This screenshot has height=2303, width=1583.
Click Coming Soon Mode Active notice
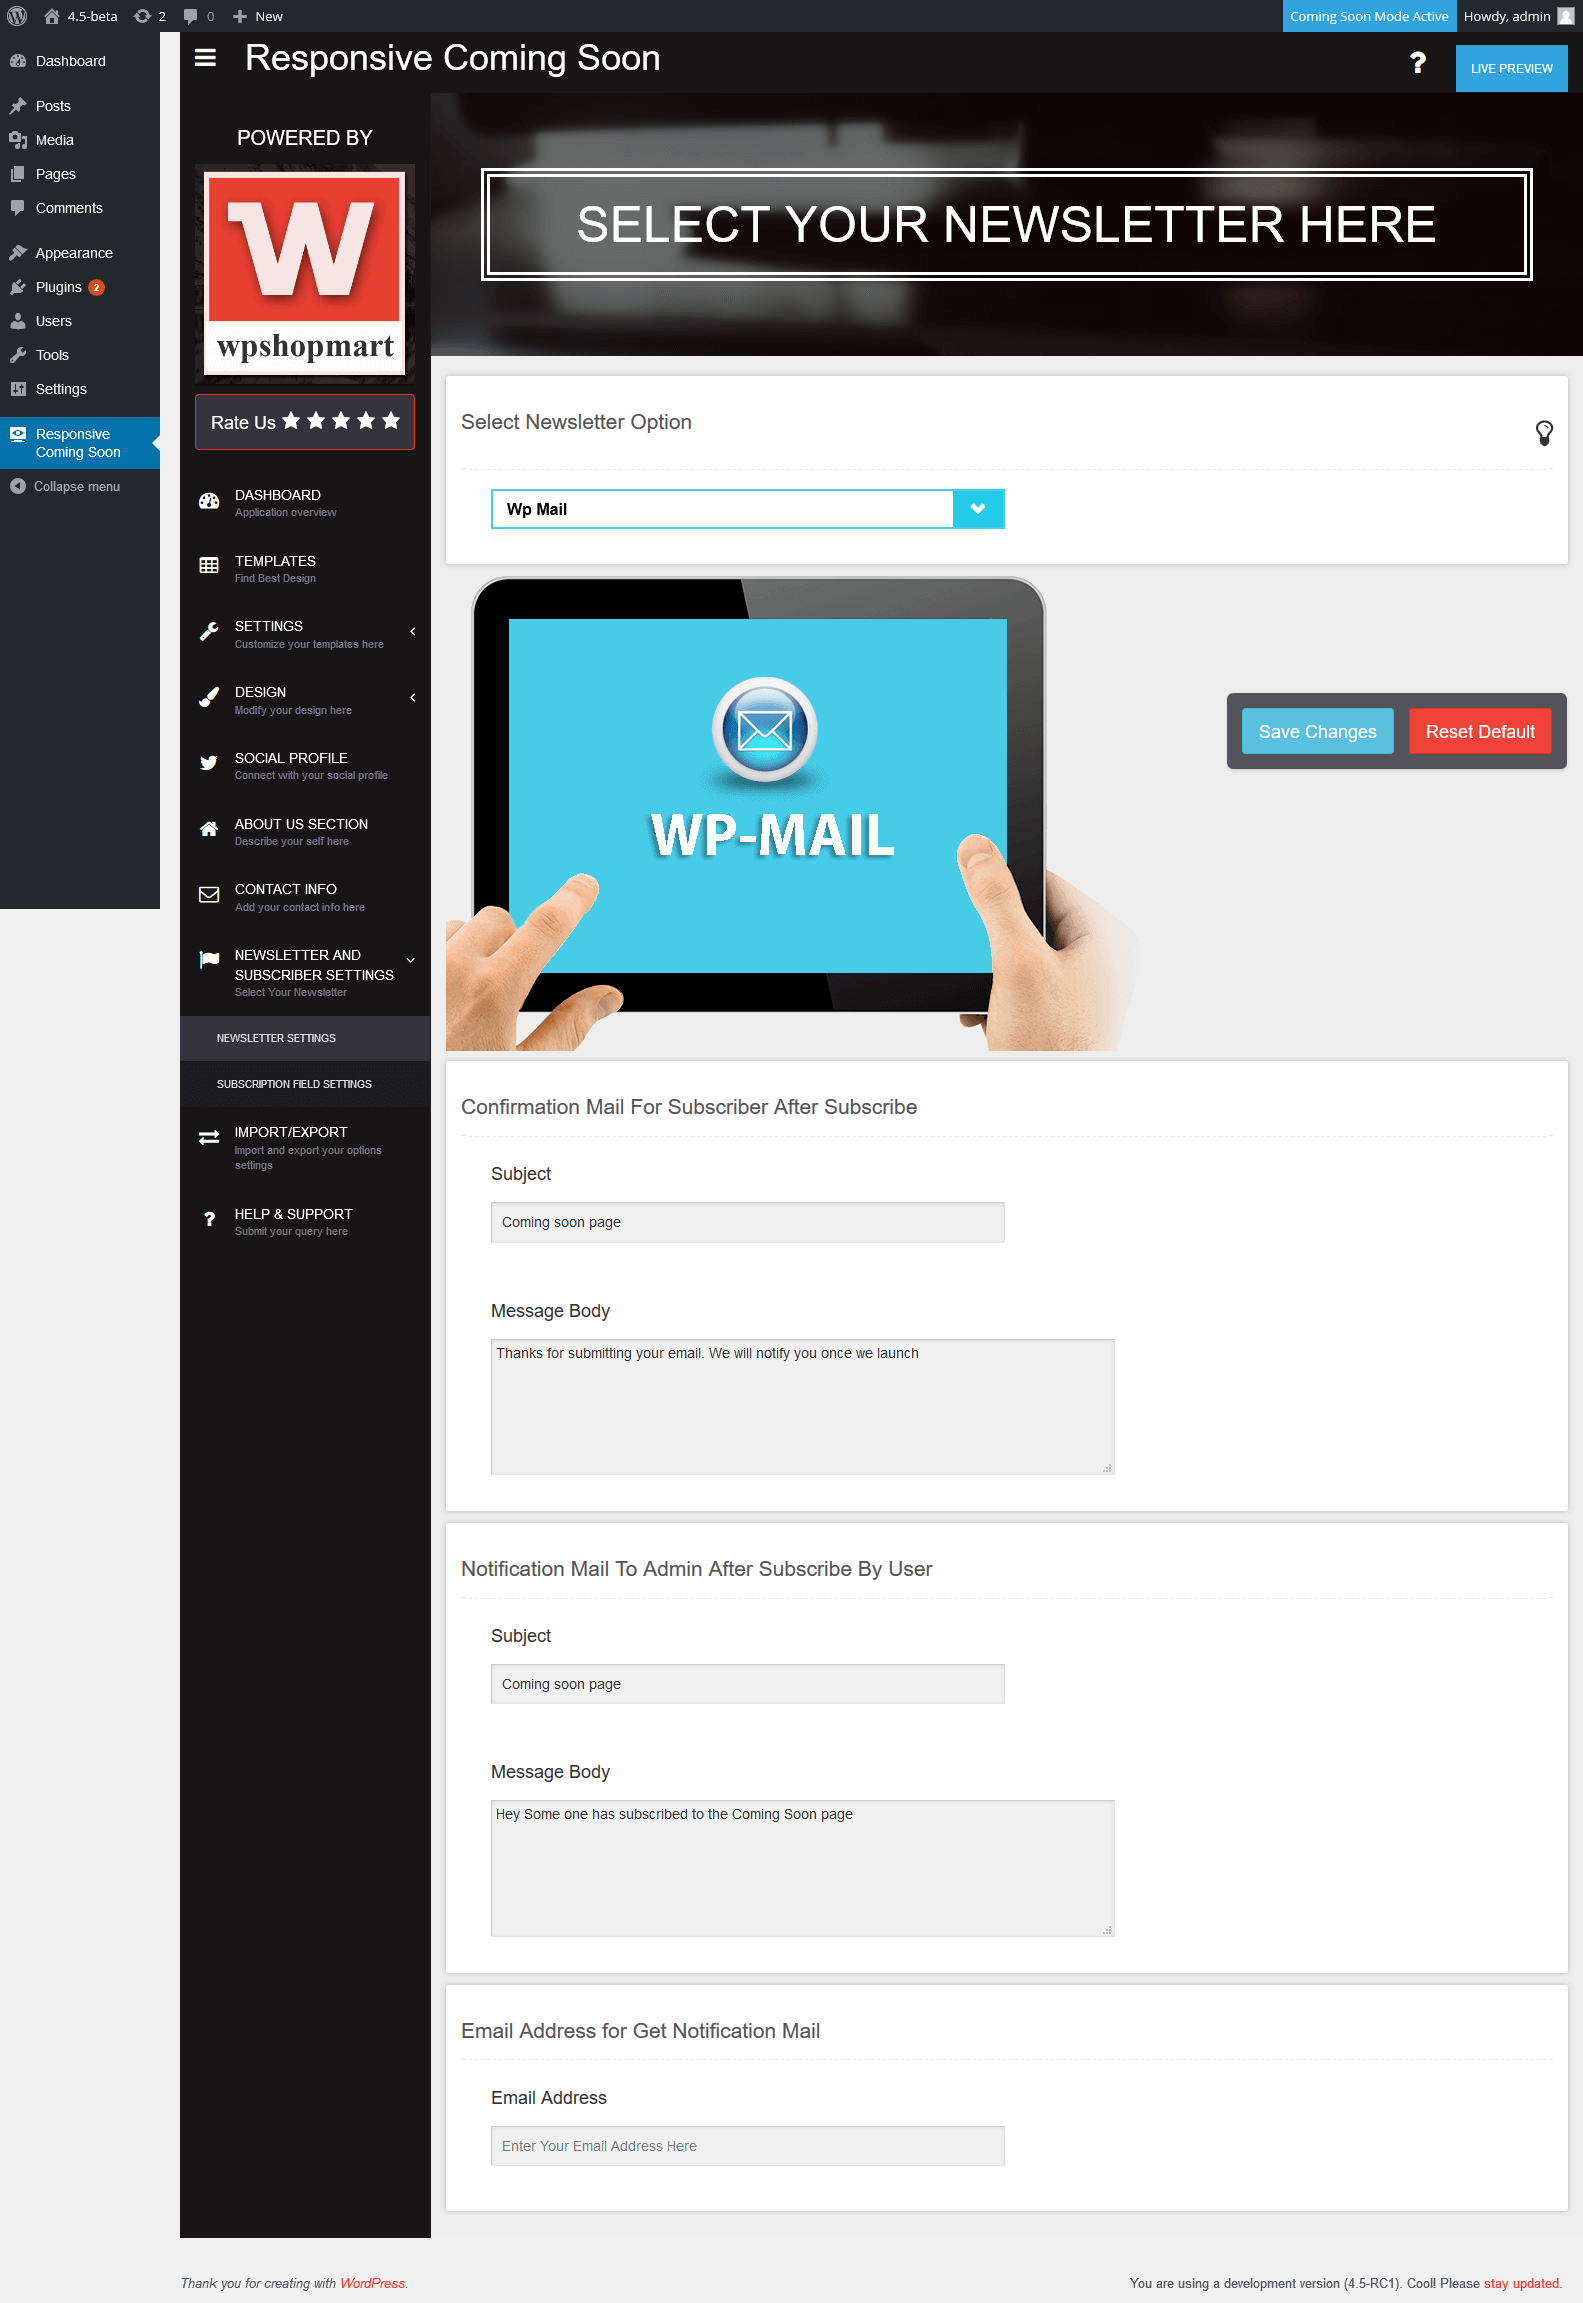[1368, 16]
